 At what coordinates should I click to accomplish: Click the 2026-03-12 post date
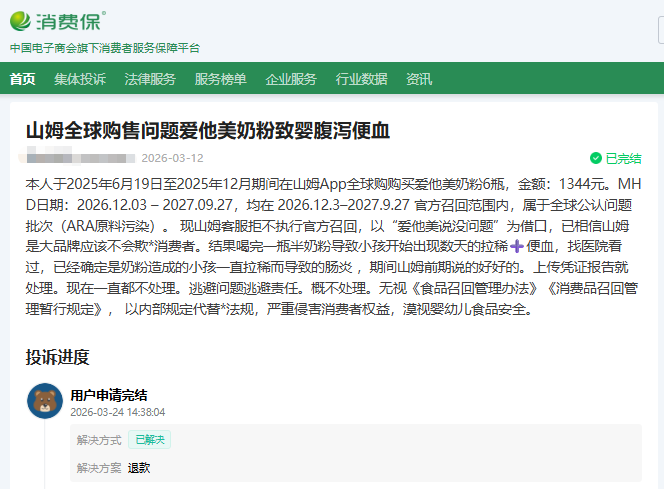coord(172,158)
